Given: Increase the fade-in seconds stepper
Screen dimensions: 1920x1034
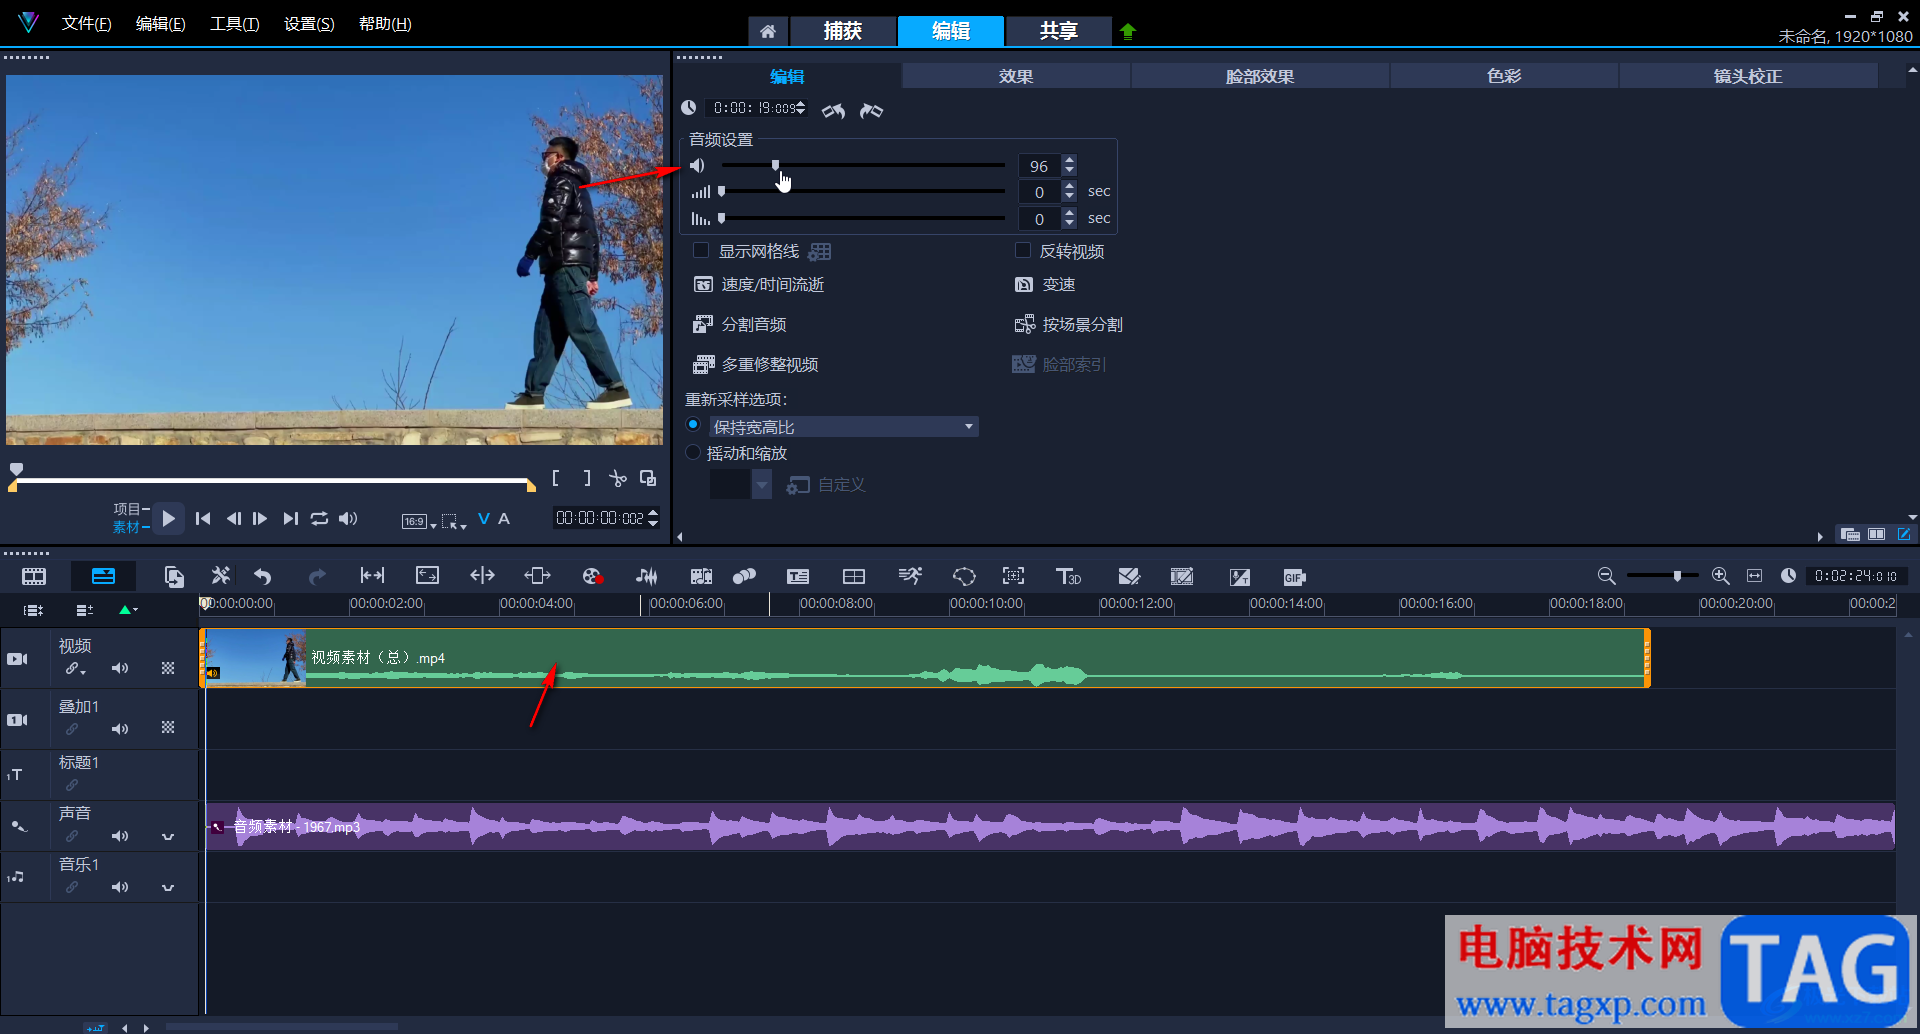Looking at the screenshot, I should [1069, 186].
